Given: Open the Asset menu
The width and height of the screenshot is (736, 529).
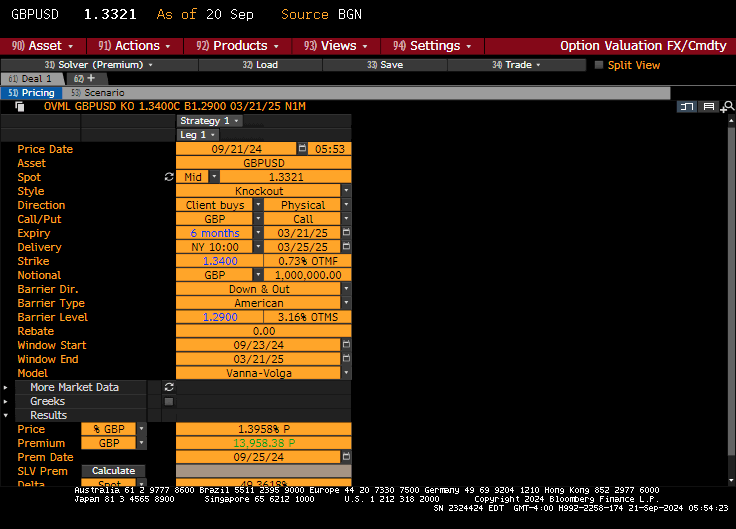Looking at the screenshot, I should [x=43, y=46].
